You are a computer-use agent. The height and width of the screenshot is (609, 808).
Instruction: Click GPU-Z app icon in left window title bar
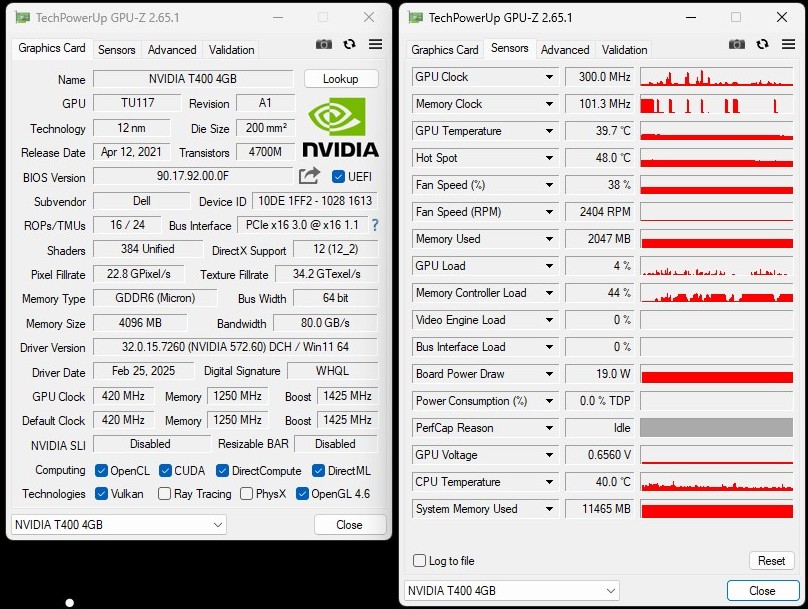click(22, 18)
